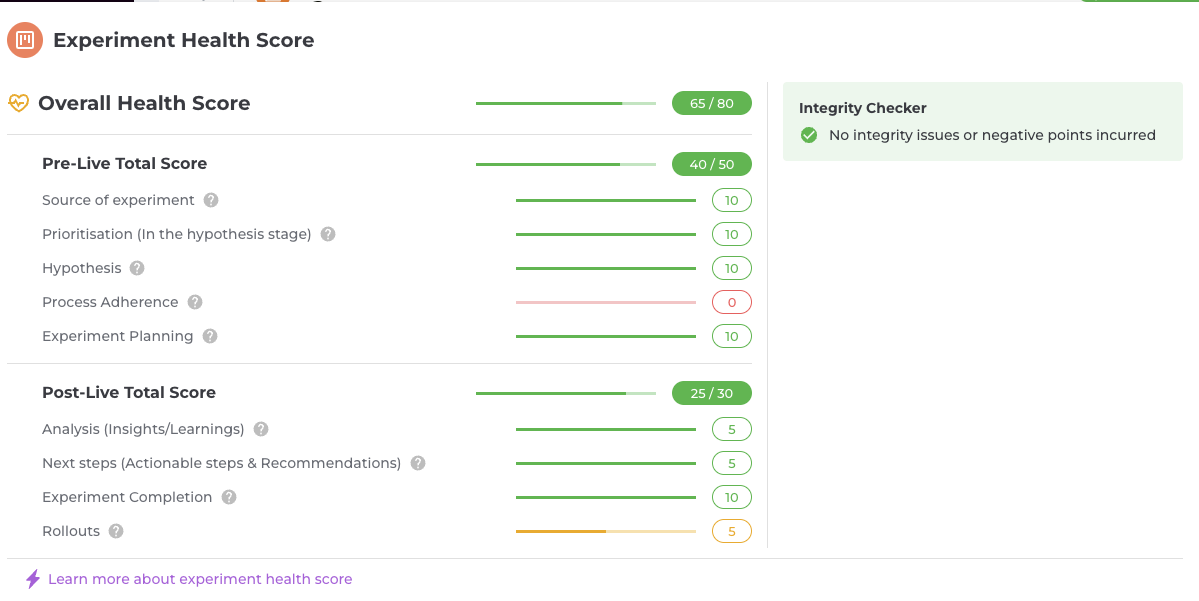Click the orange Rollouts progress bar
1199x601 pixels.
point(606,531)
